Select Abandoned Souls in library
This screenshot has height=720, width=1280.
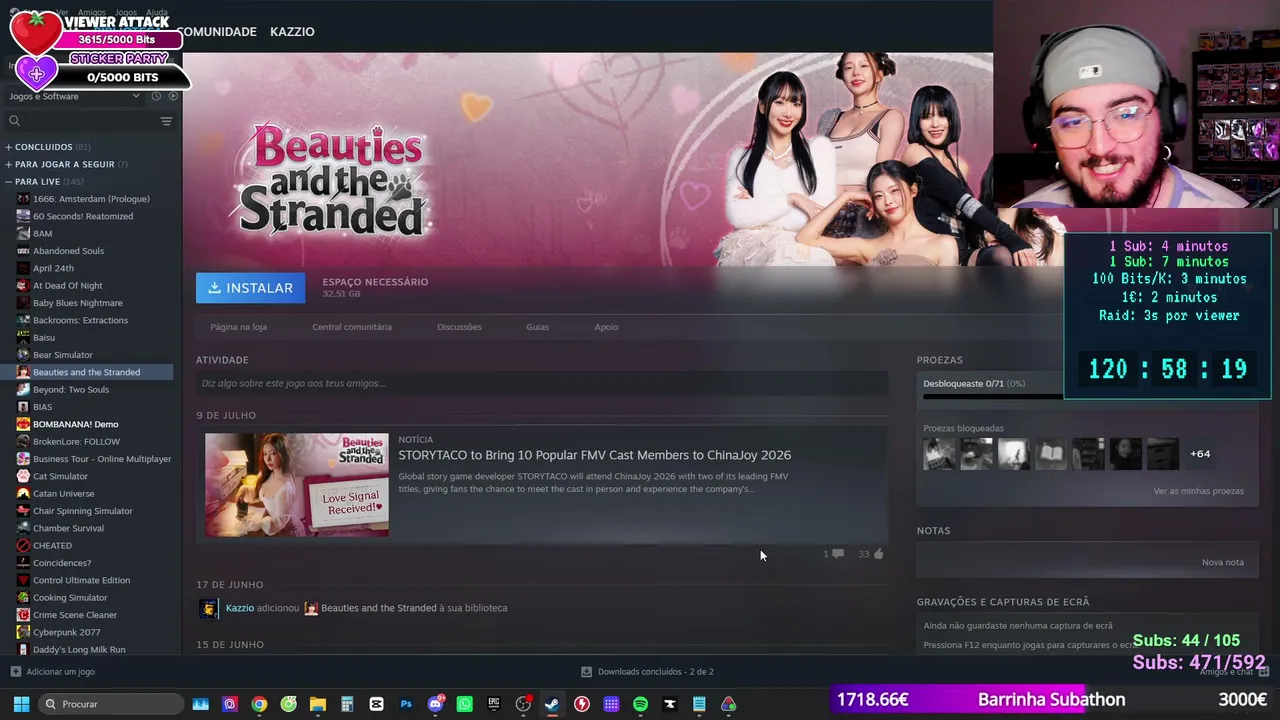pyautogui.click(x=68, y=251)
